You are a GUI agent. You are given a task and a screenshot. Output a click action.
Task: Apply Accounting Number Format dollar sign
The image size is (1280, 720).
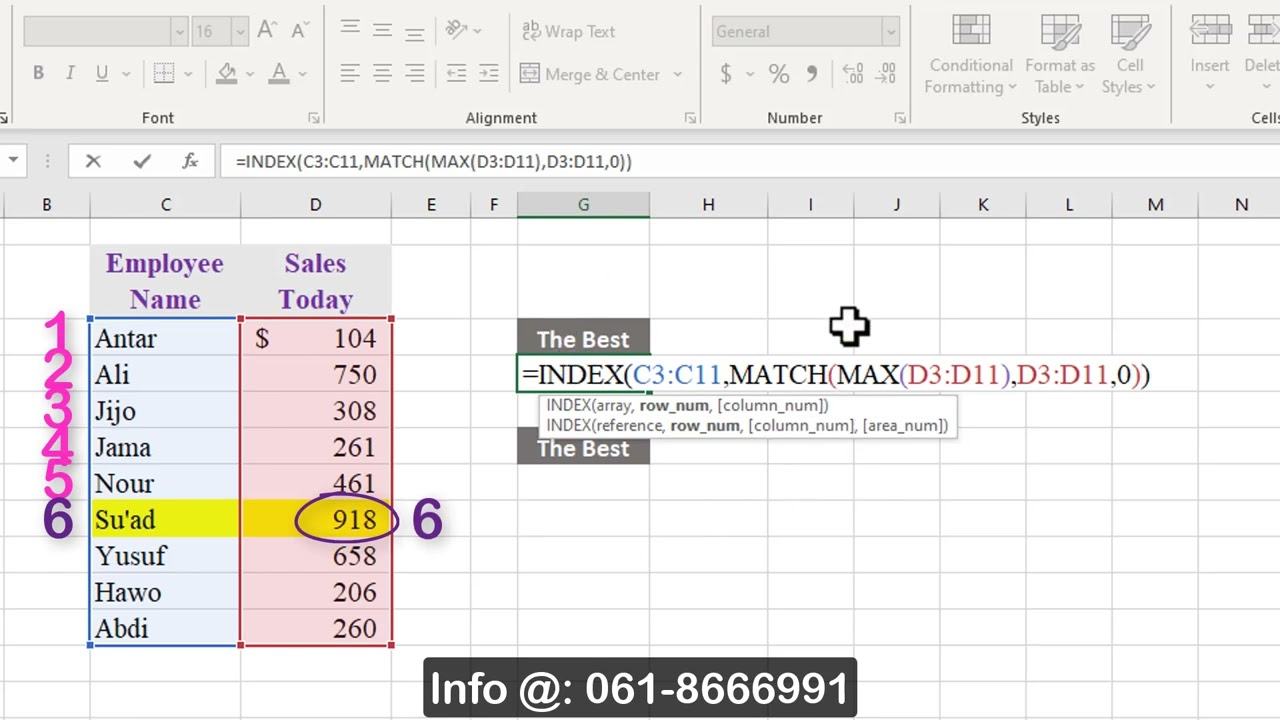[726, 74]
